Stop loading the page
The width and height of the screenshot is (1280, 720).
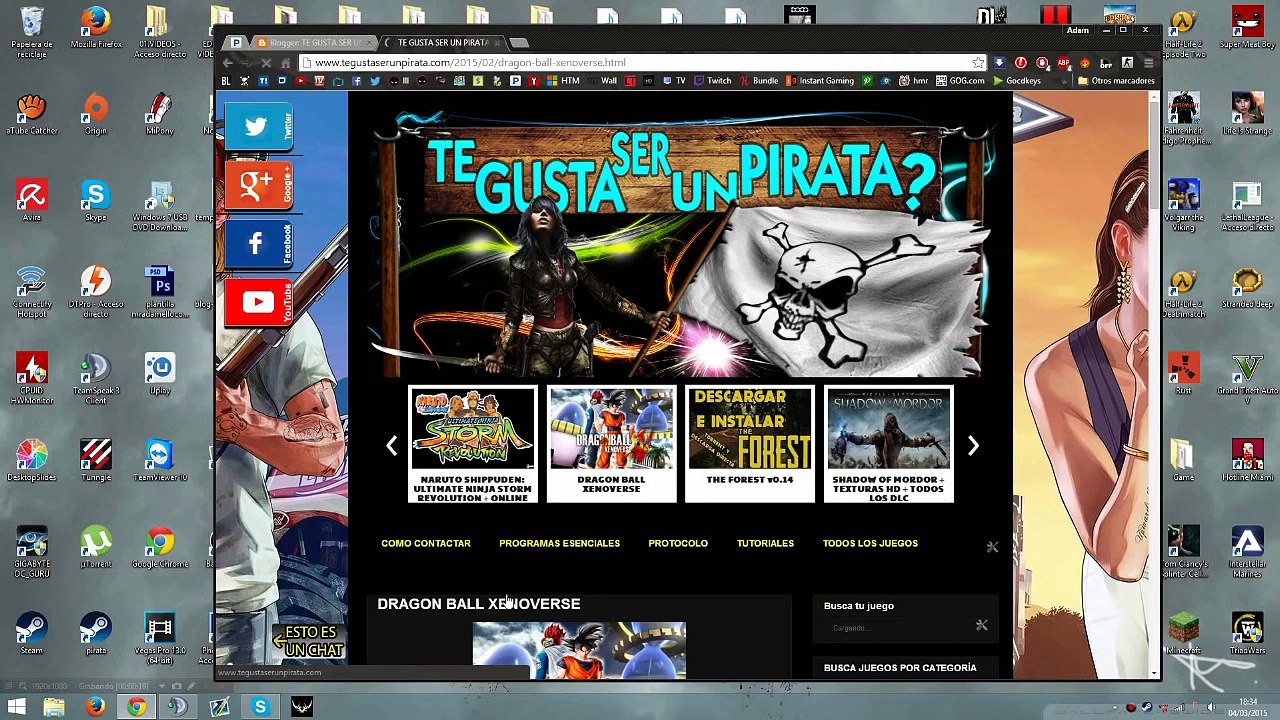point(266,62)
